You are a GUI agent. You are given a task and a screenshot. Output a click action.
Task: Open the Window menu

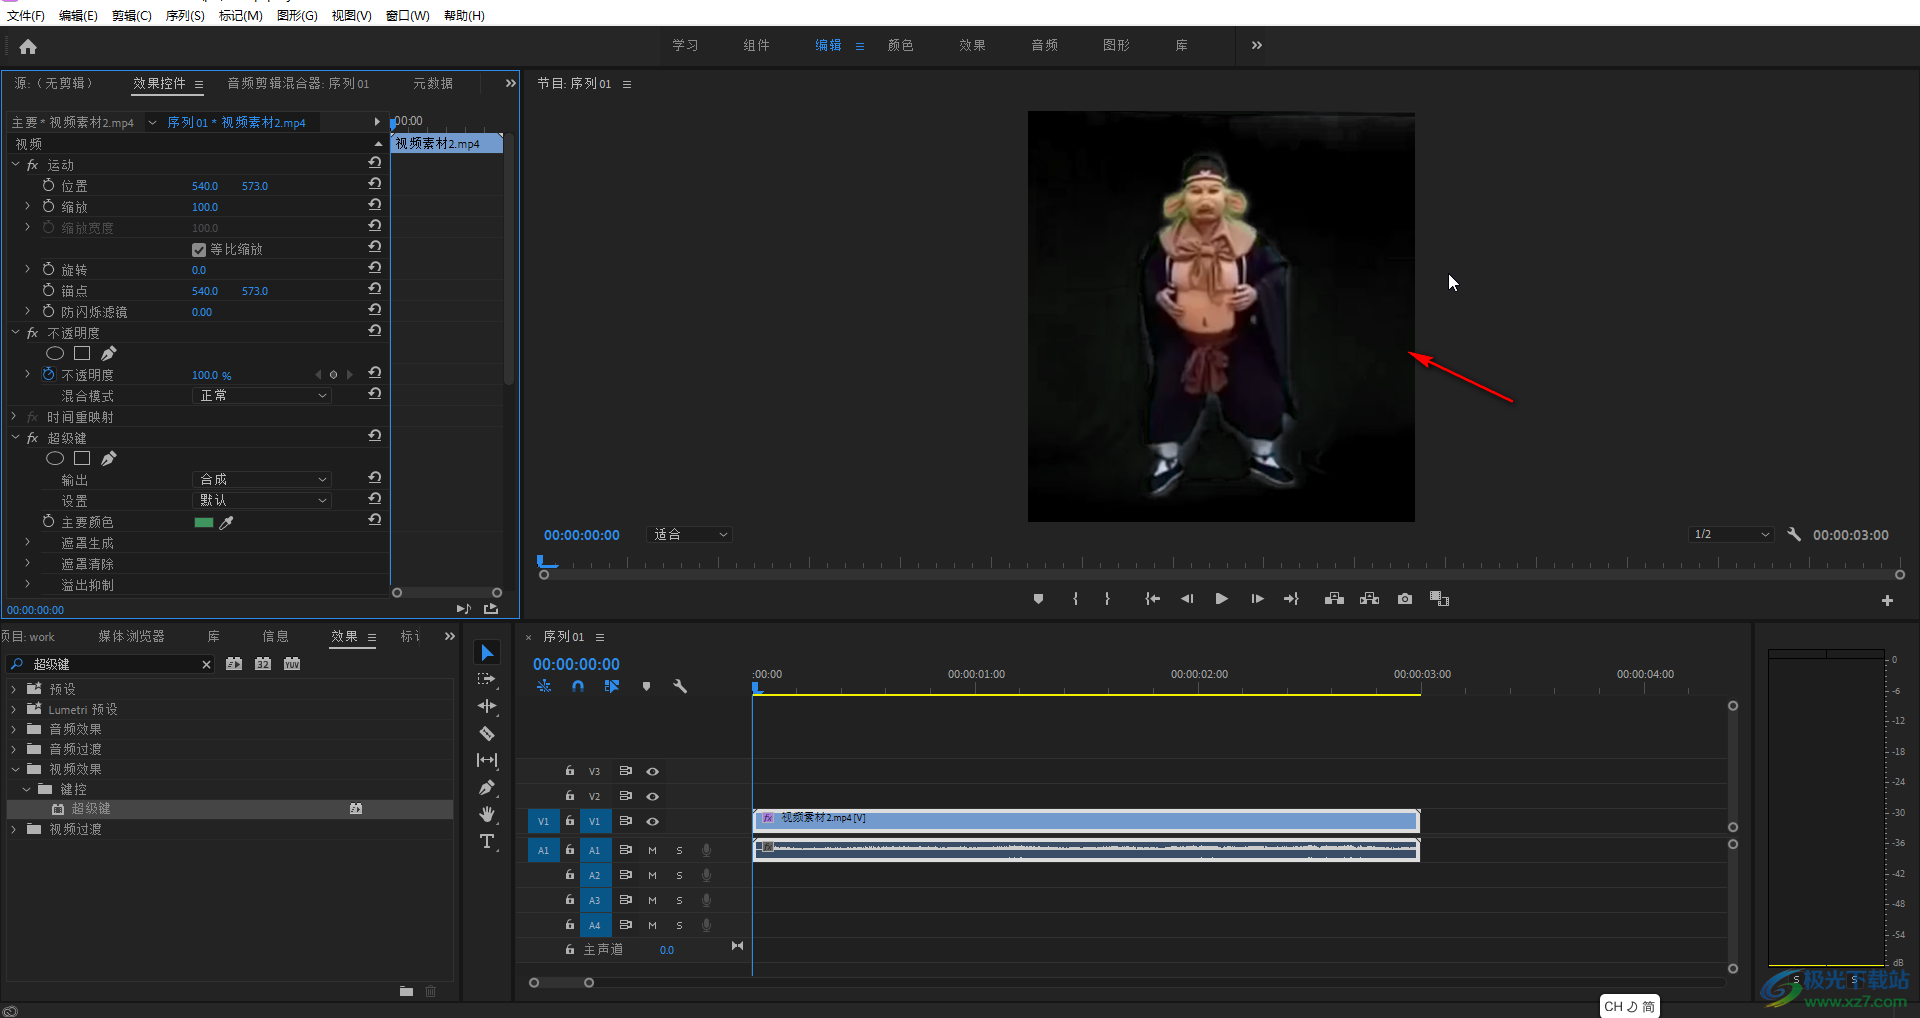click(407, 15)
